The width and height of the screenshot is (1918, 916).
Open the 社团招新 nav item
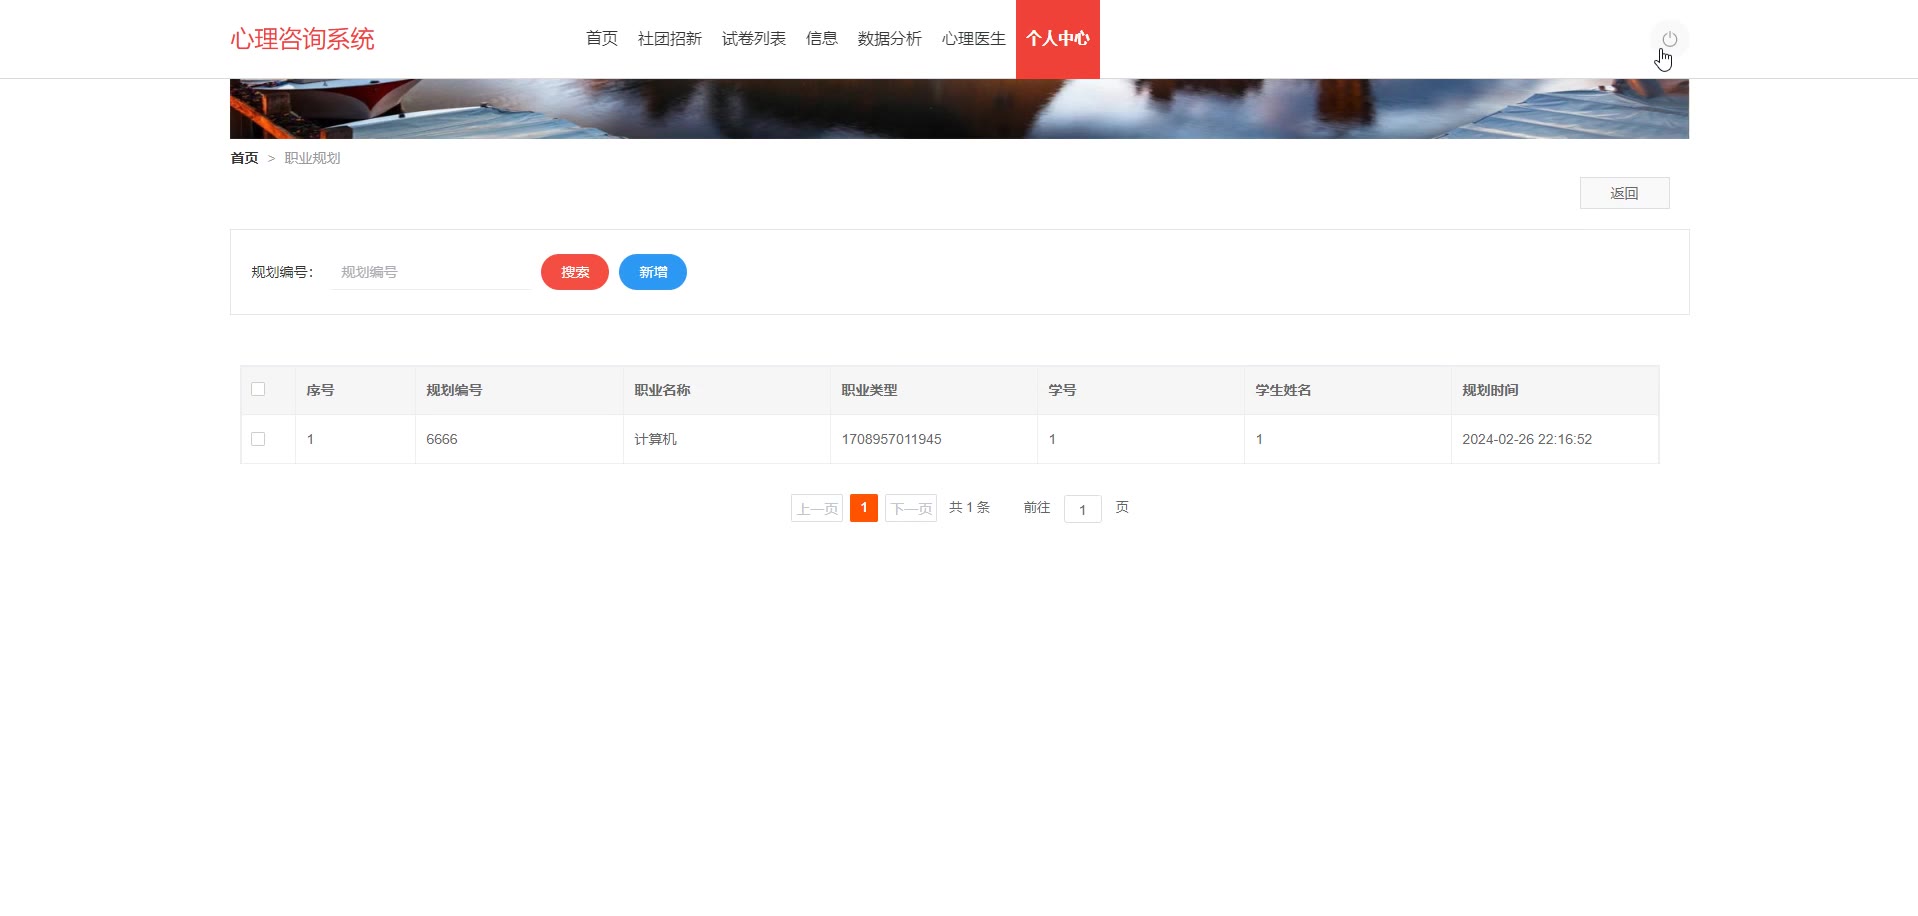[670, 39]
